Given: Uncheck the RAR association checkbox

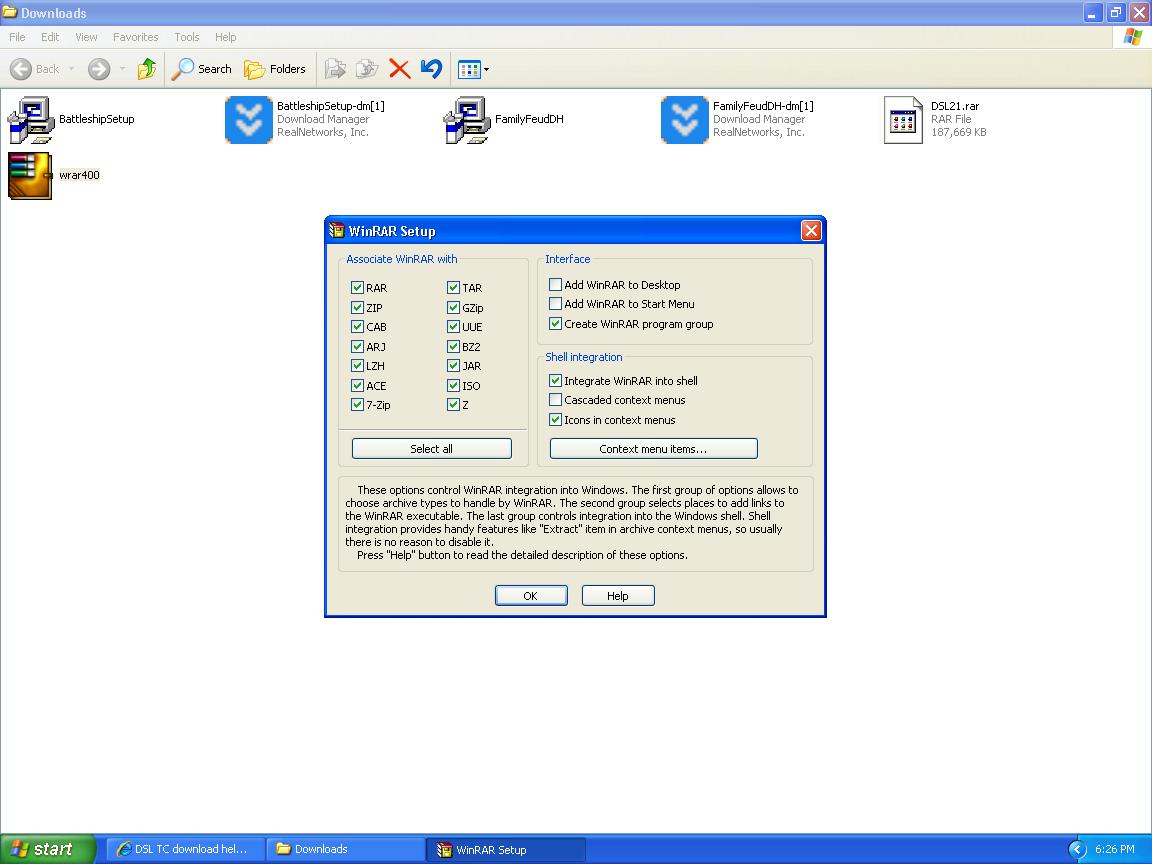Looking at the screenshot, I should click(357, 287).
